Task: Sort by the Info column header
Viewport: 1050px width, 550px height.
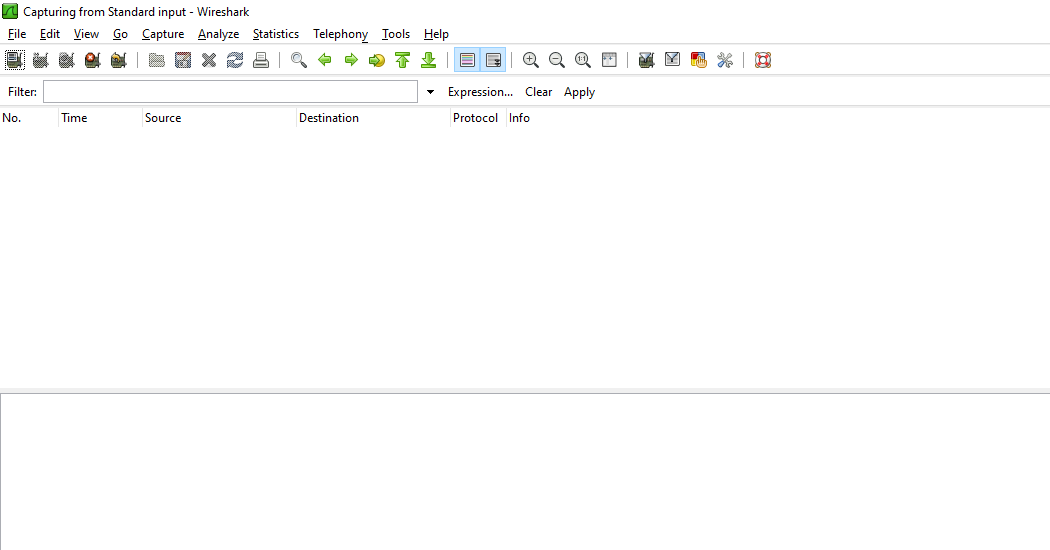Action: pos(777,118)
